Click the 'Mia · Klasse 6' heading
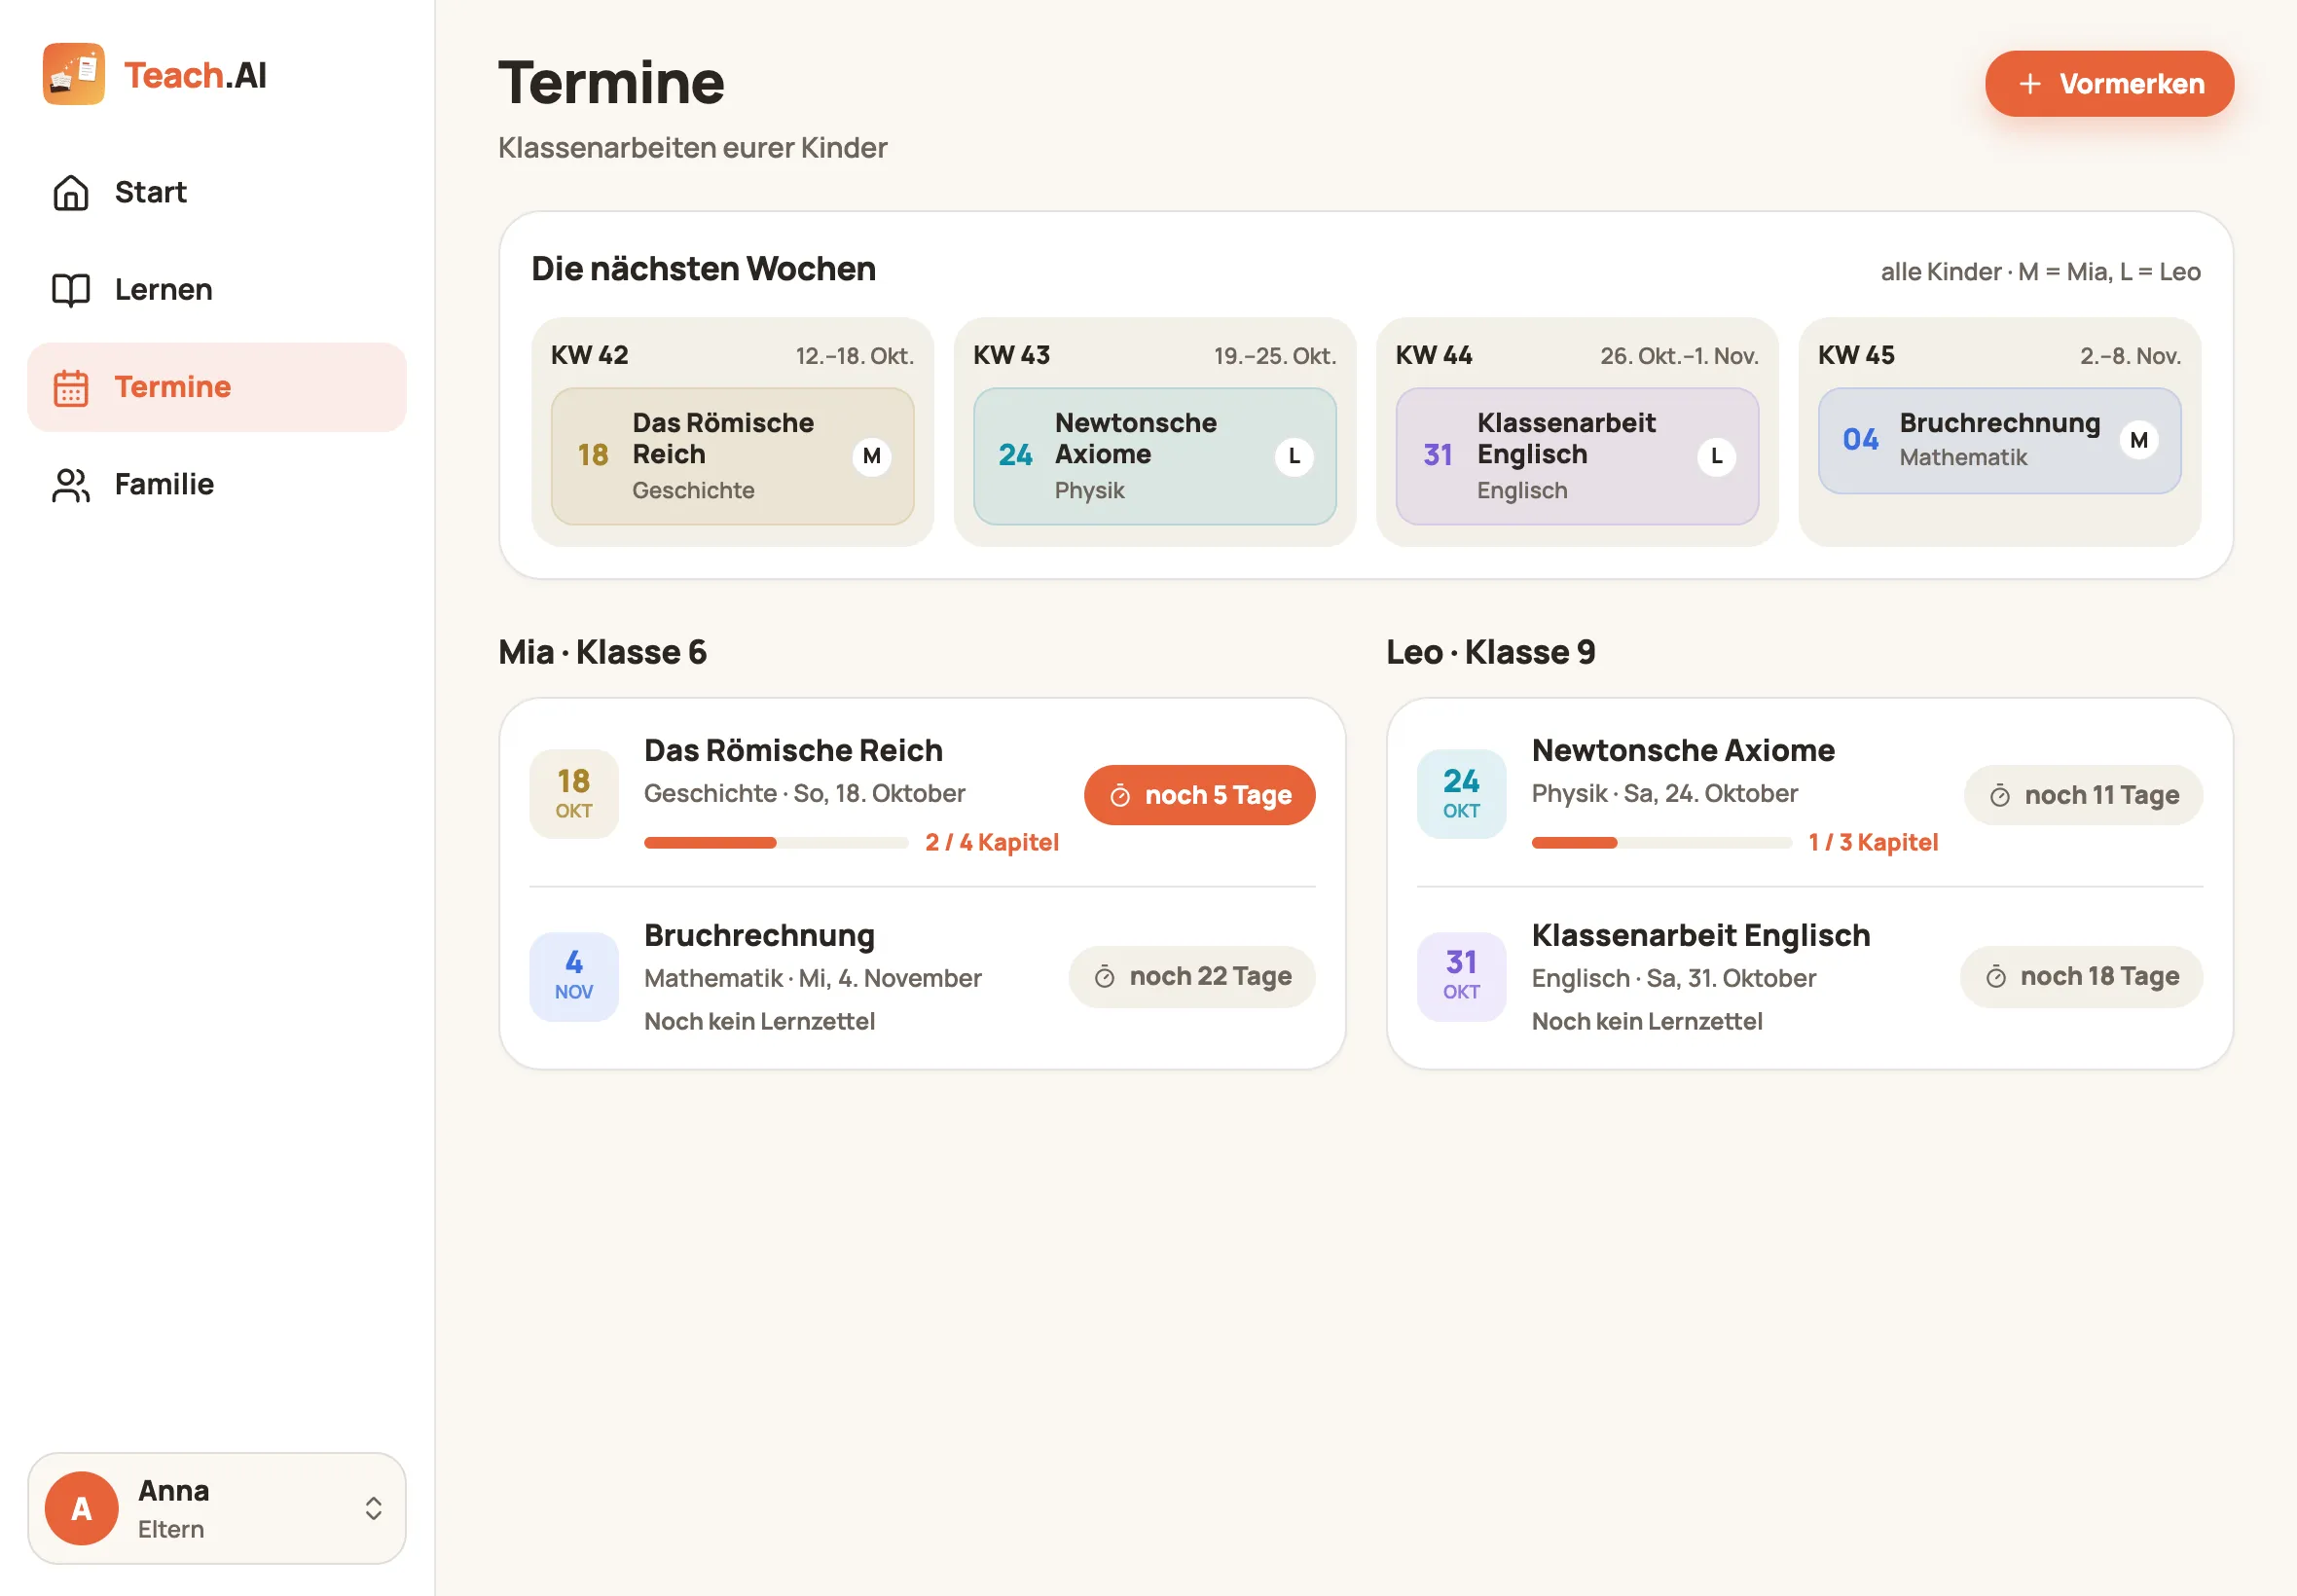This screenshot has height=1596, width=2297. [x=602, y=652]
